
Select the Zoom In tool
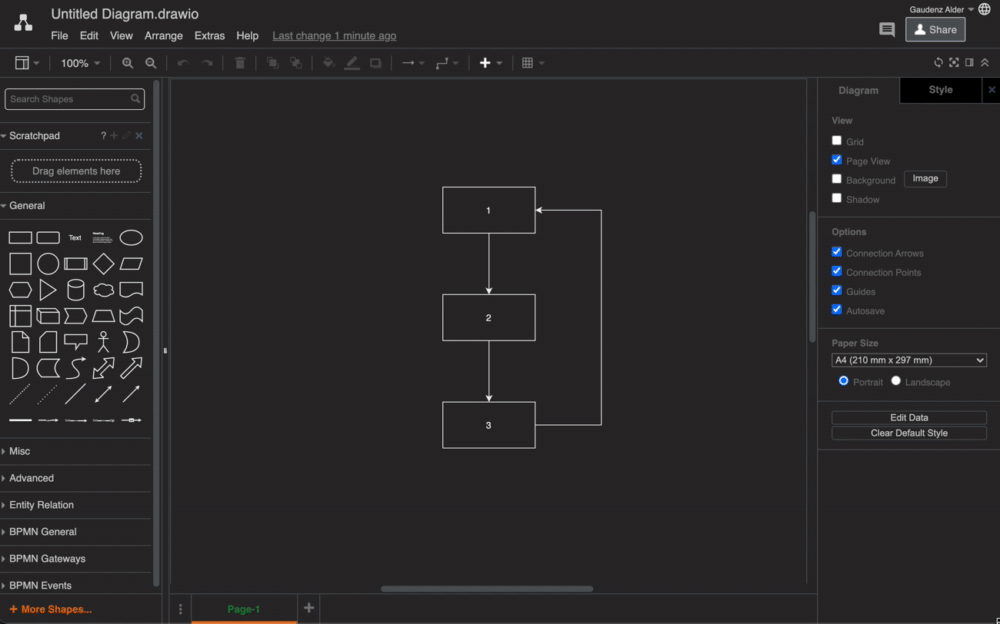tap(126, 62)
